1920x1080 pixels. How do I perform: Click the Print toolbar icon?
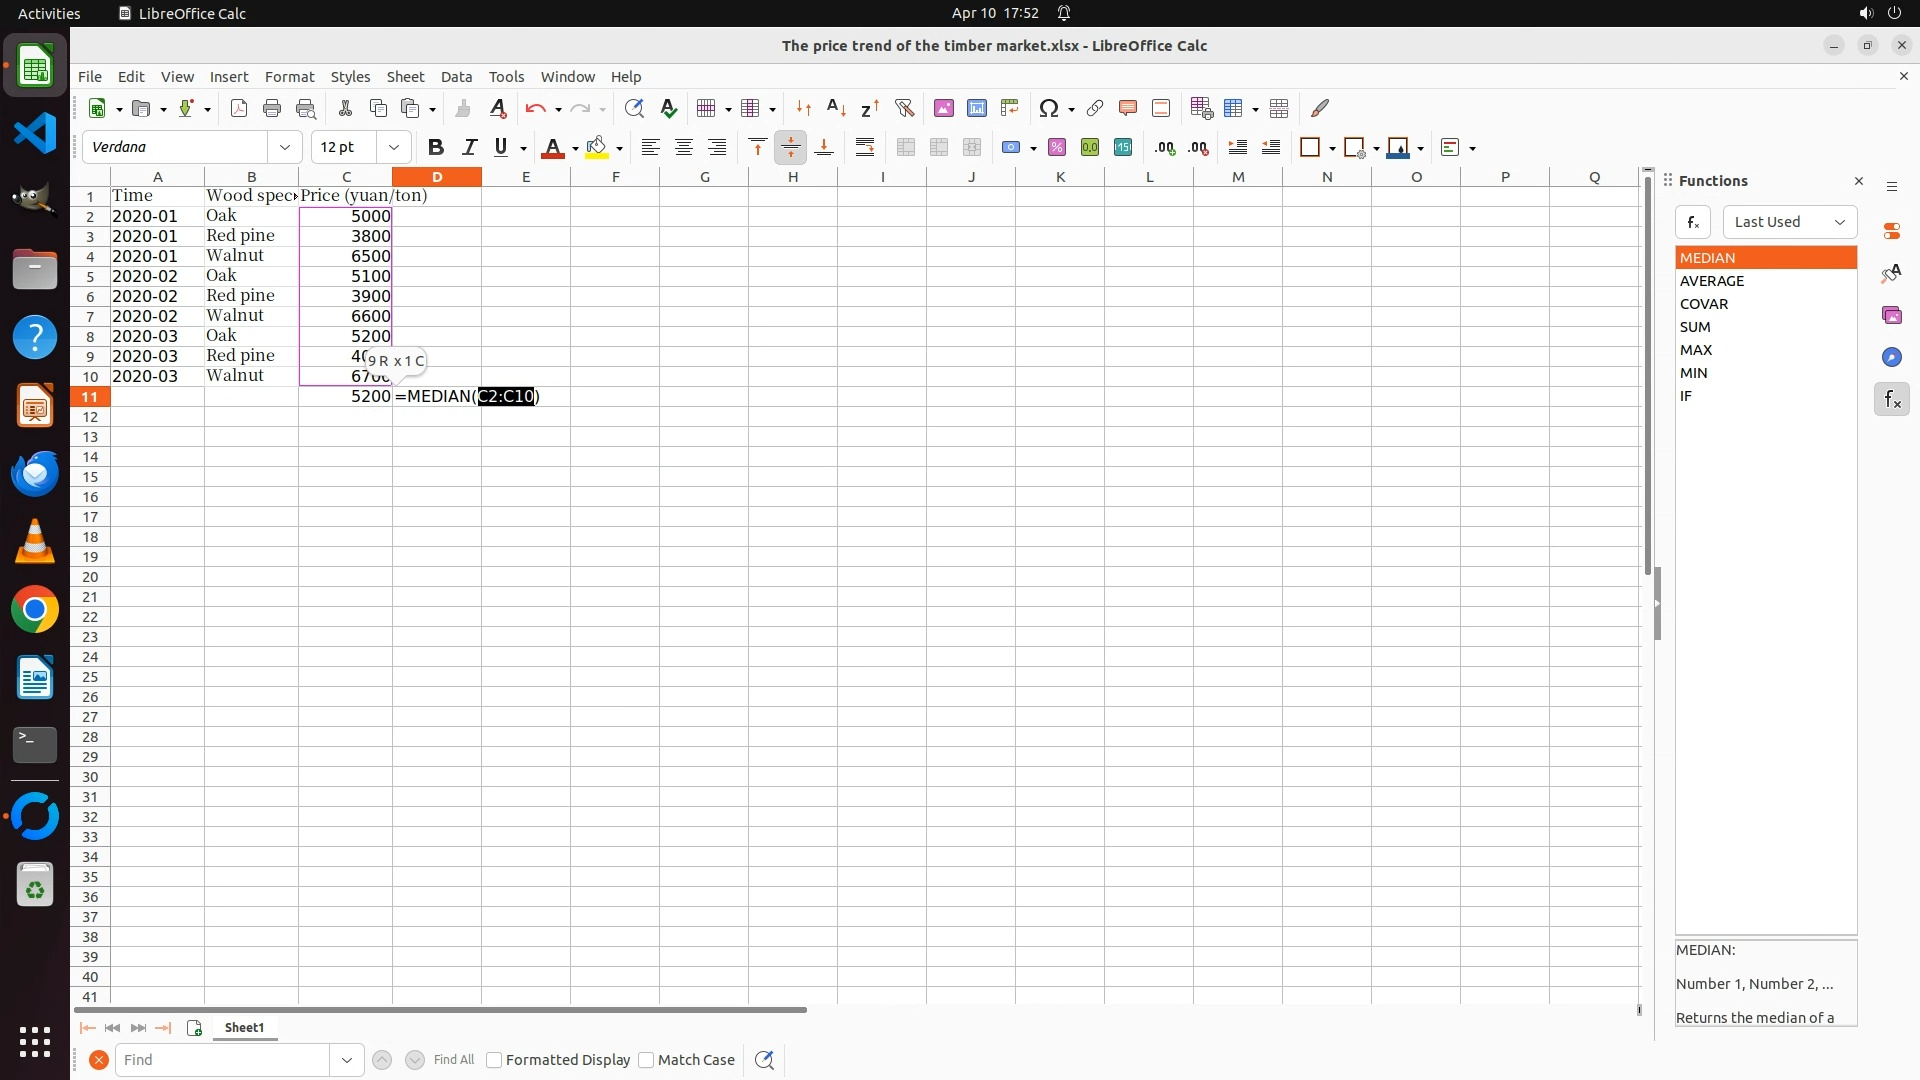click(271, 108)
